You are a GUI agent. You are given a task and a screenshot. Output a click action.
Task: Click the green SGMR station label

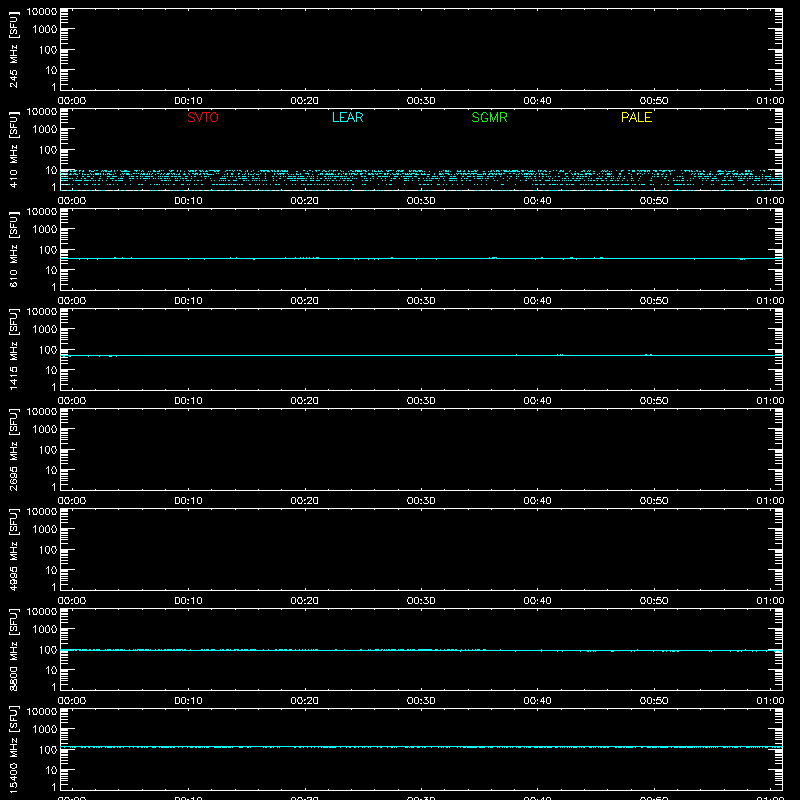coord(489,117)
